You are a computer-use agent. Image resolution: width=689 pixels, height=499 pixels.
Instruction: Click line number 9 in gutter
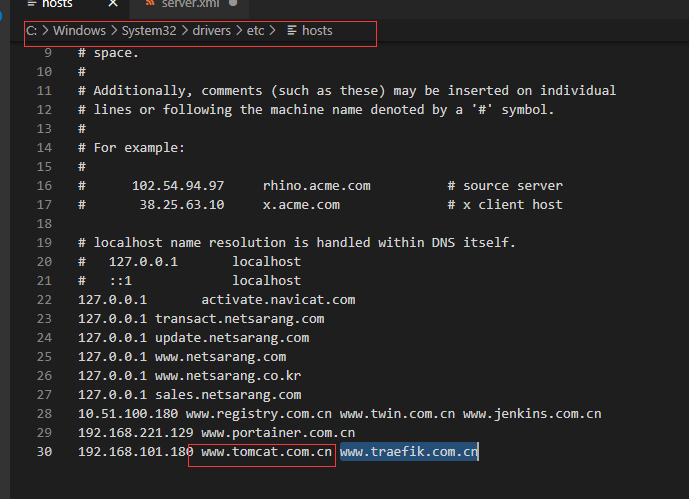pos(48,53)
